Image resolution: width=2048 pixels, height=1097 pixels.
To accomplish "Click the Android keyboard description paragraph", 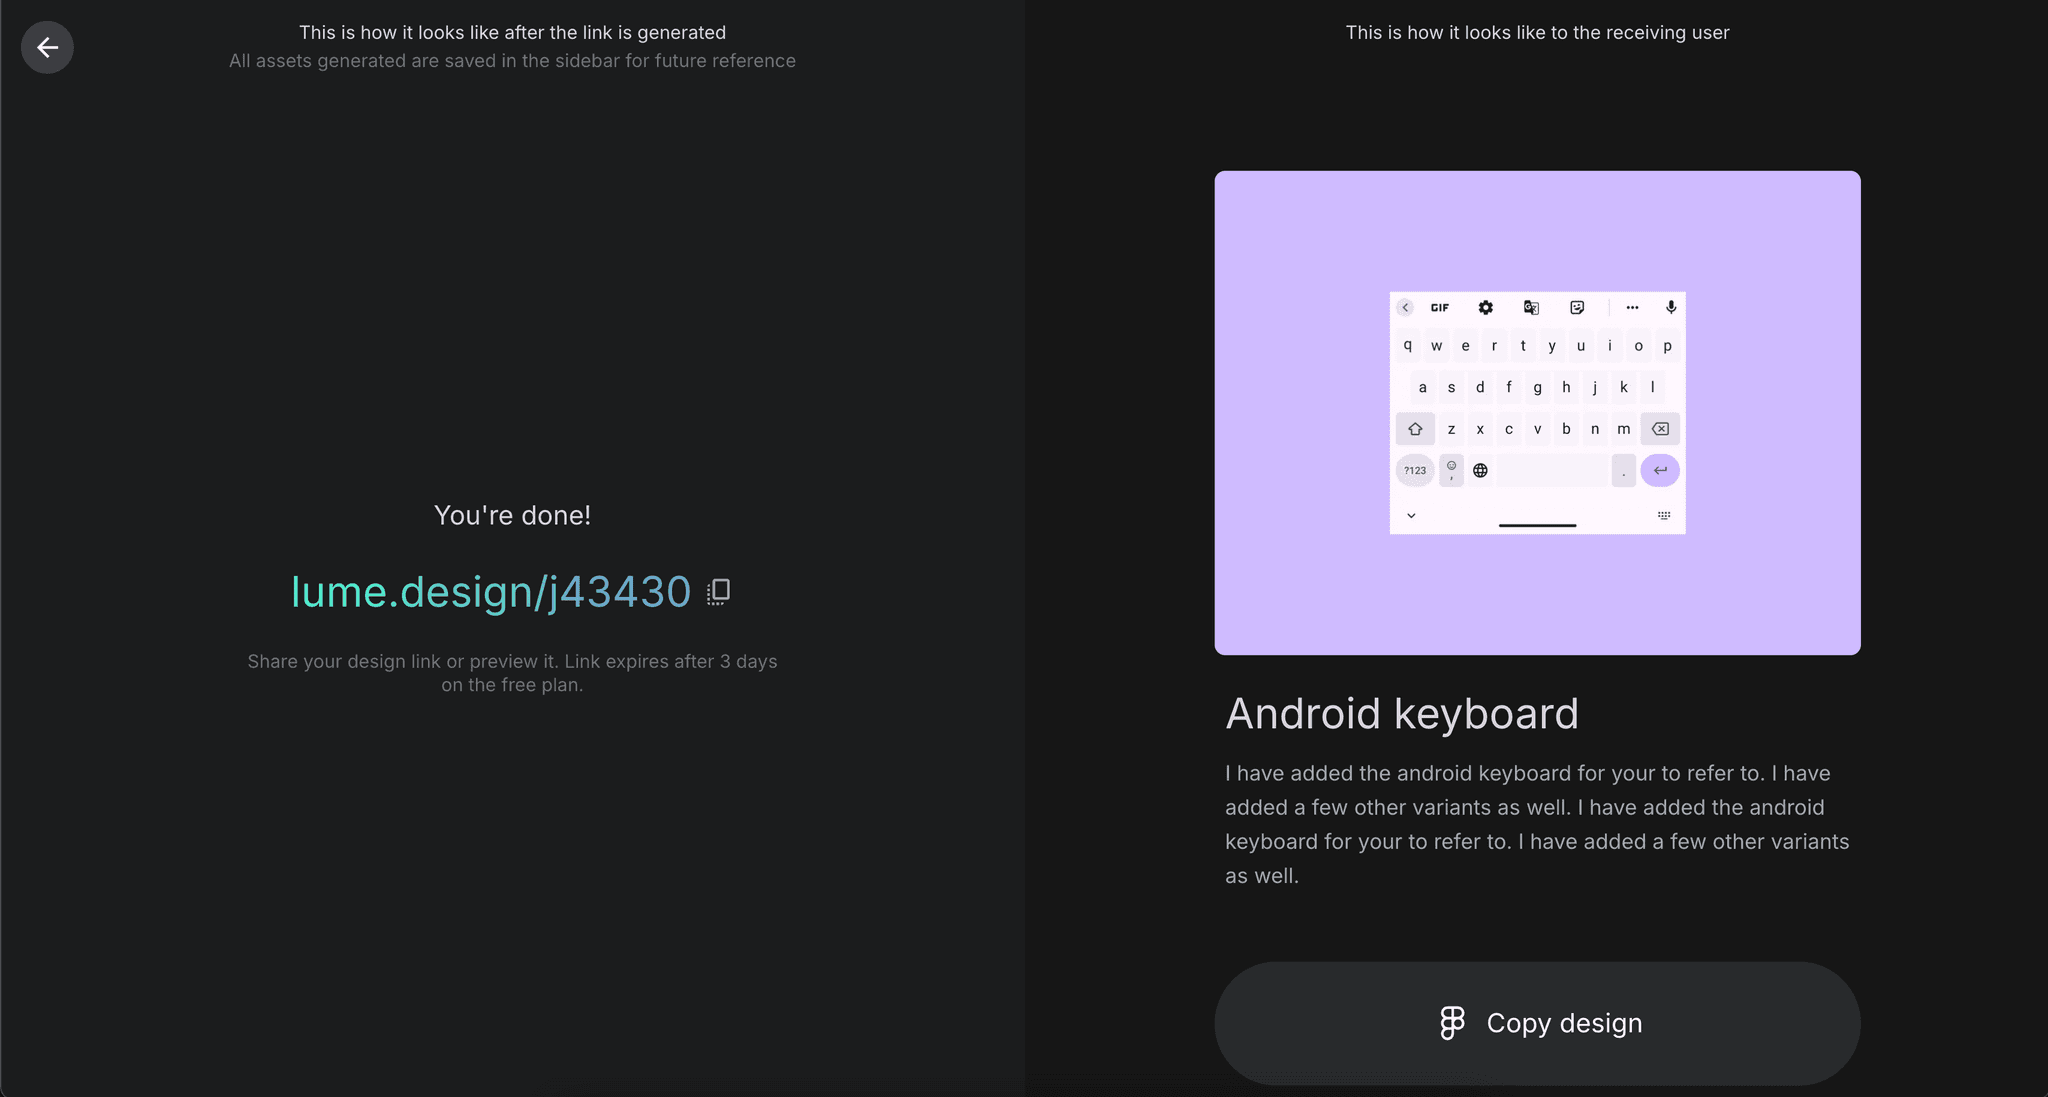I will coord(1537,824).
